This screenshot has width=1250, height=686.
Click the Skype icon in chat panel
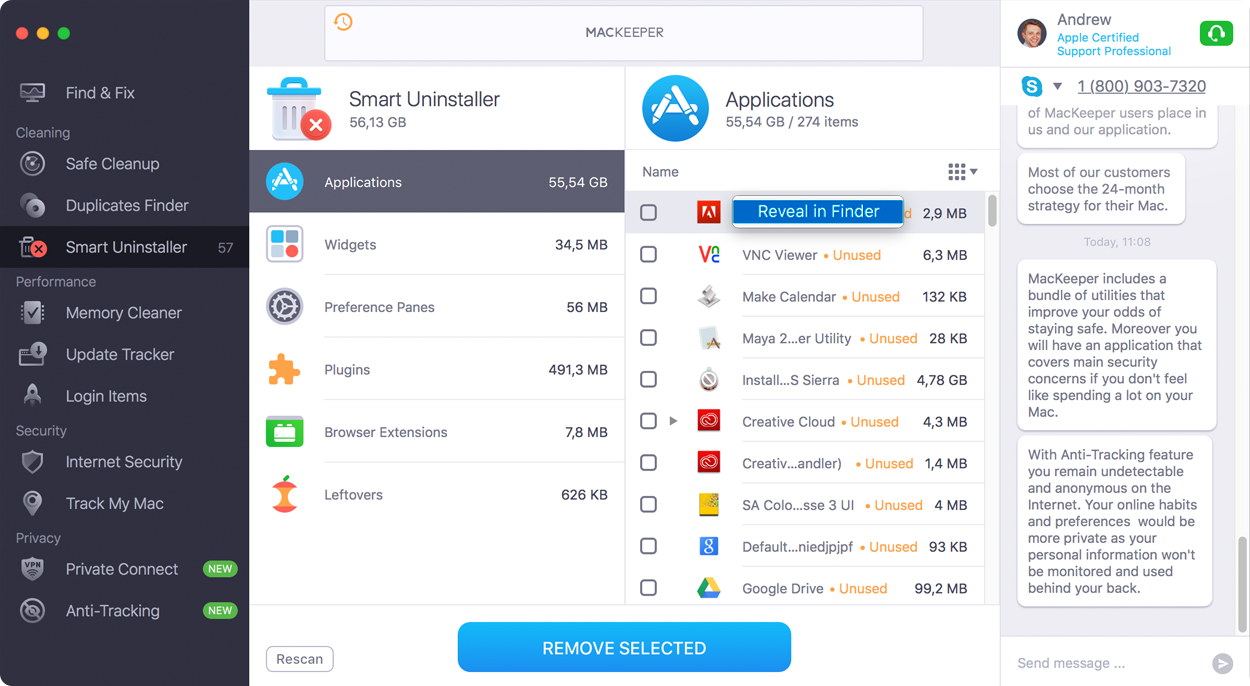point(1031,86)
